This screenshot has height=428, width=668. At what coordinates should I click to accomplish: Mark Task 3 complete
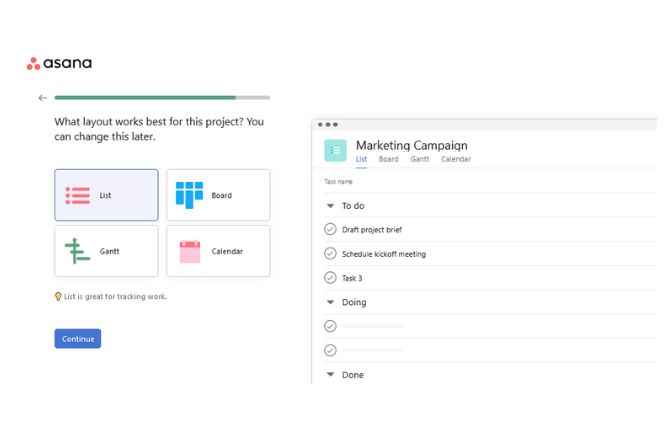click(x=330, y=278)
